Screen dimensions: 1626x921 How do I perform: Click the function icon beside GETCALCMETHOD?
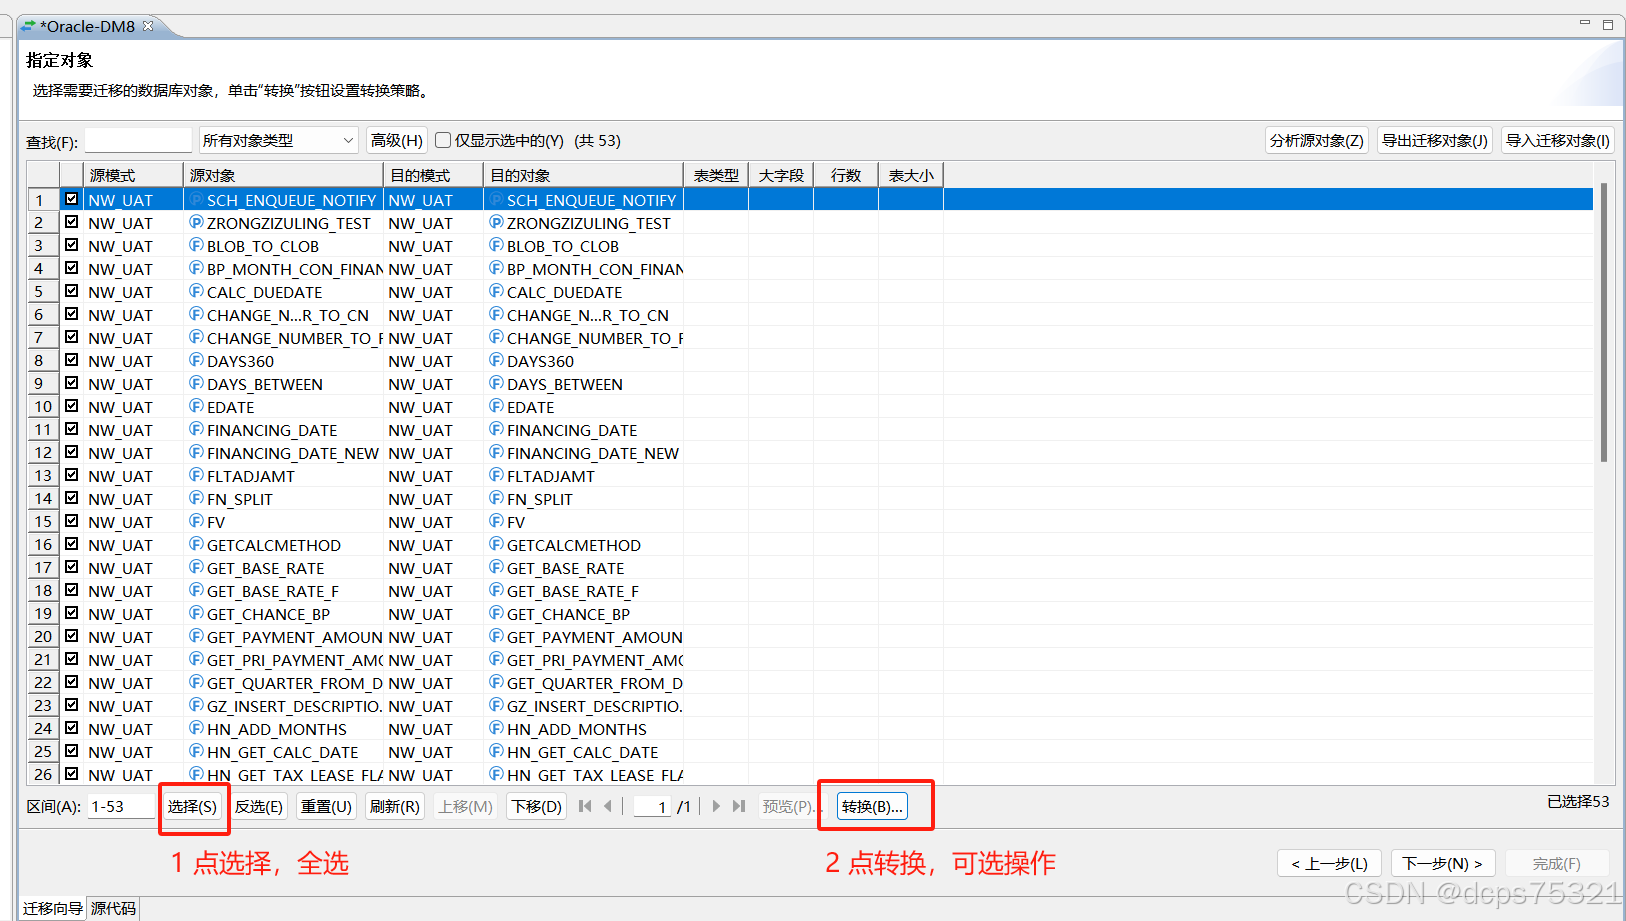point(196,544)
